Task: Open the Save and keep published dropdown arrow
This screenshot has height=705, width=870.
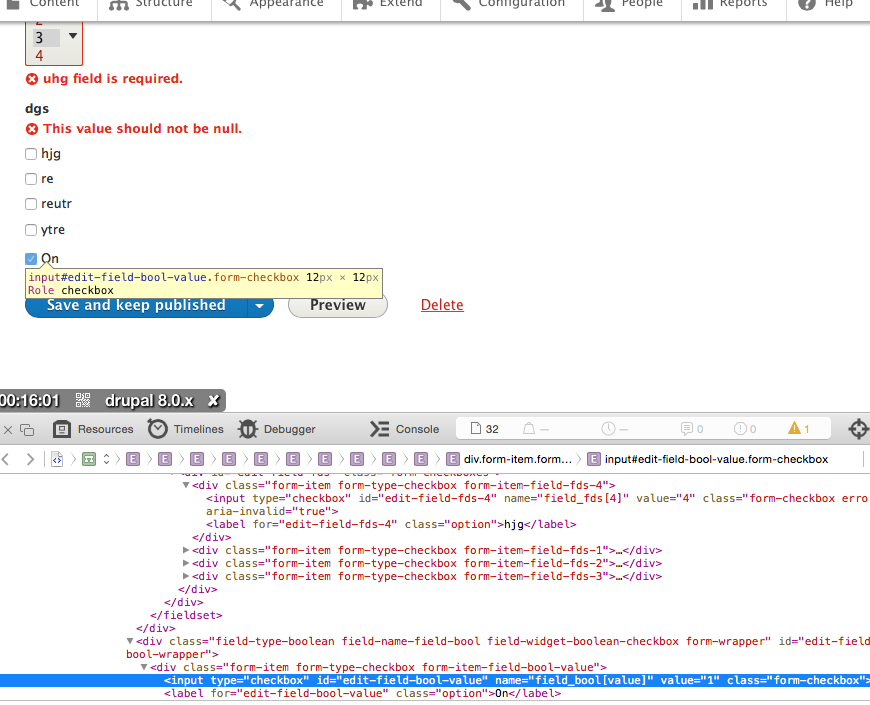Action: [x=259, y=305]
